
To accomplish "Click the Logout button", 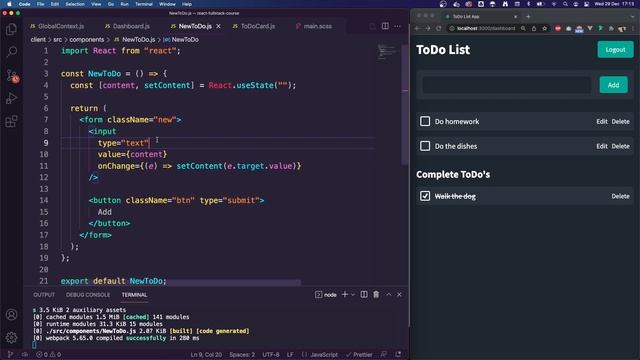I will coord(615,49).
